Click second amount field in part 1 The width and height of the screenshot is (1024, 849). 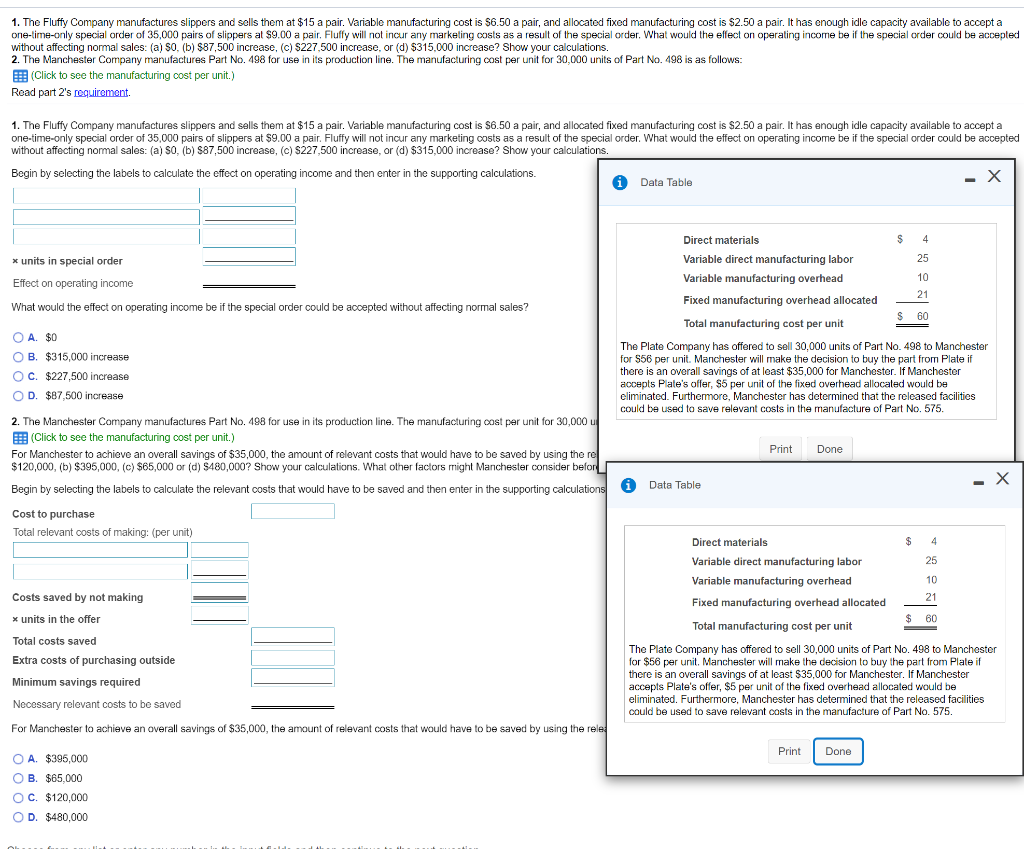[x=249, y=216]
